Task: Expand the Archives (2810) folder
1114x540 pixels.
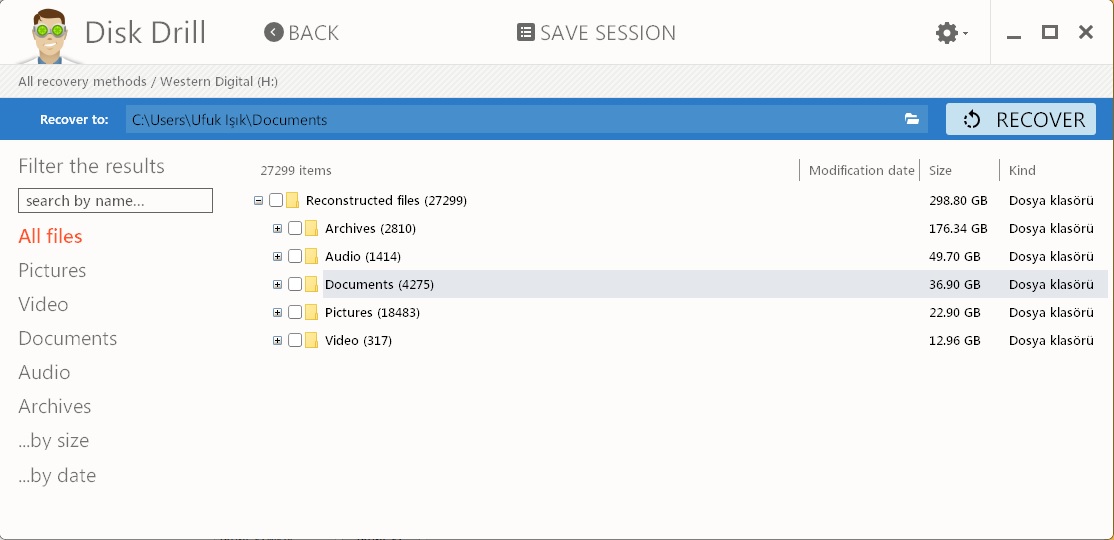Action: pyautogui.click(x=277, y=229)
